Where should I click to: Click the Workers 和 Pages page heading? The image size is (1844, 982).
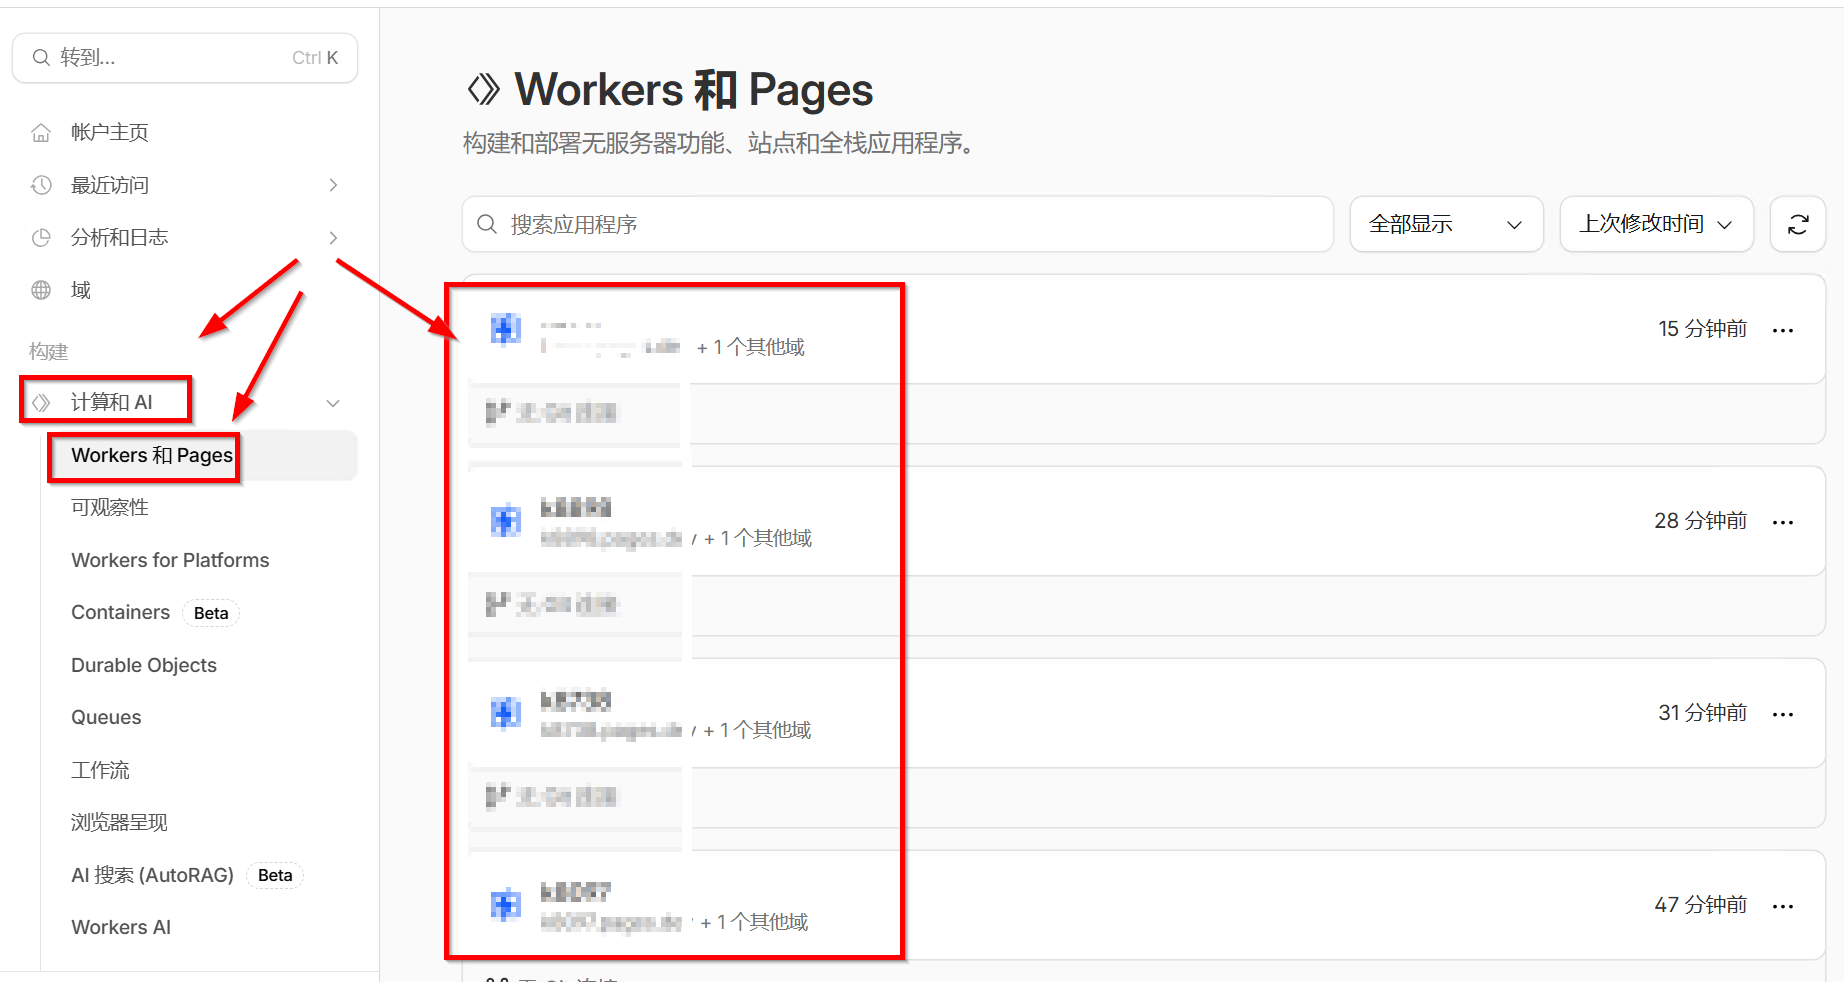tap(693, 90)
